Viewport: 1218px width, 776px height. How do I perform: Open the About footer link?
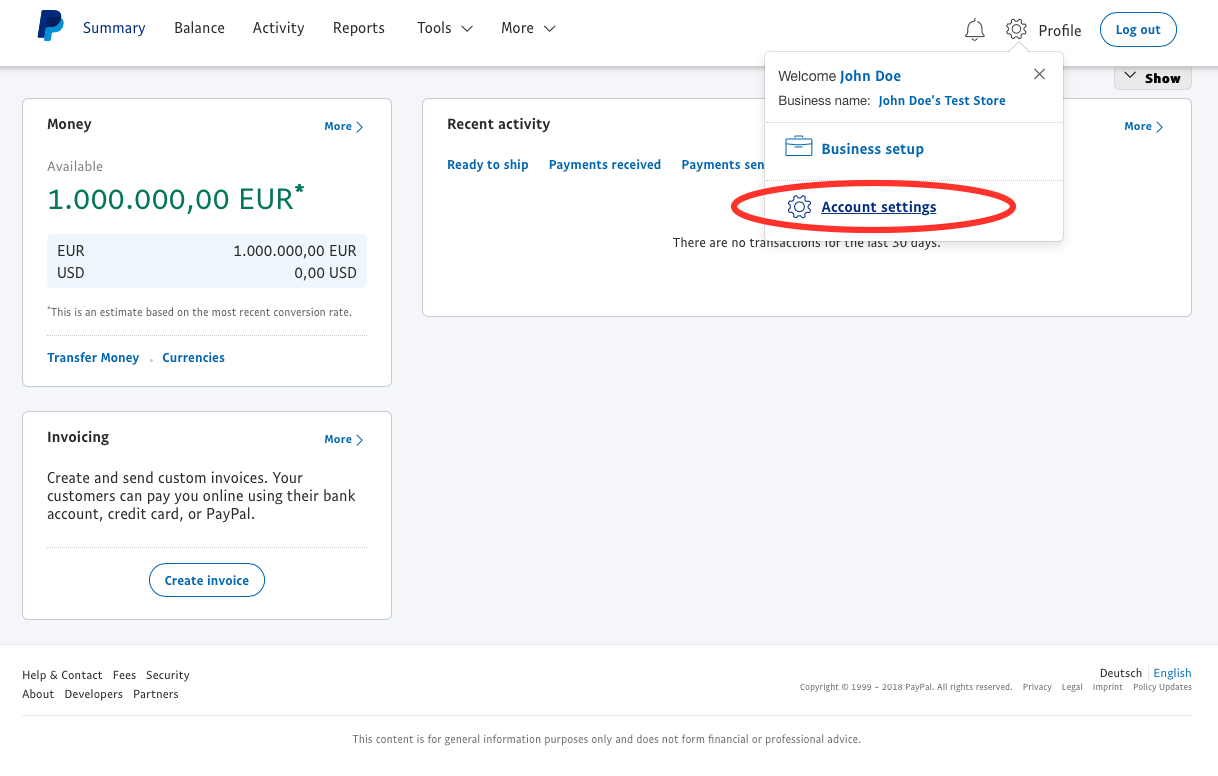(38, 694)
